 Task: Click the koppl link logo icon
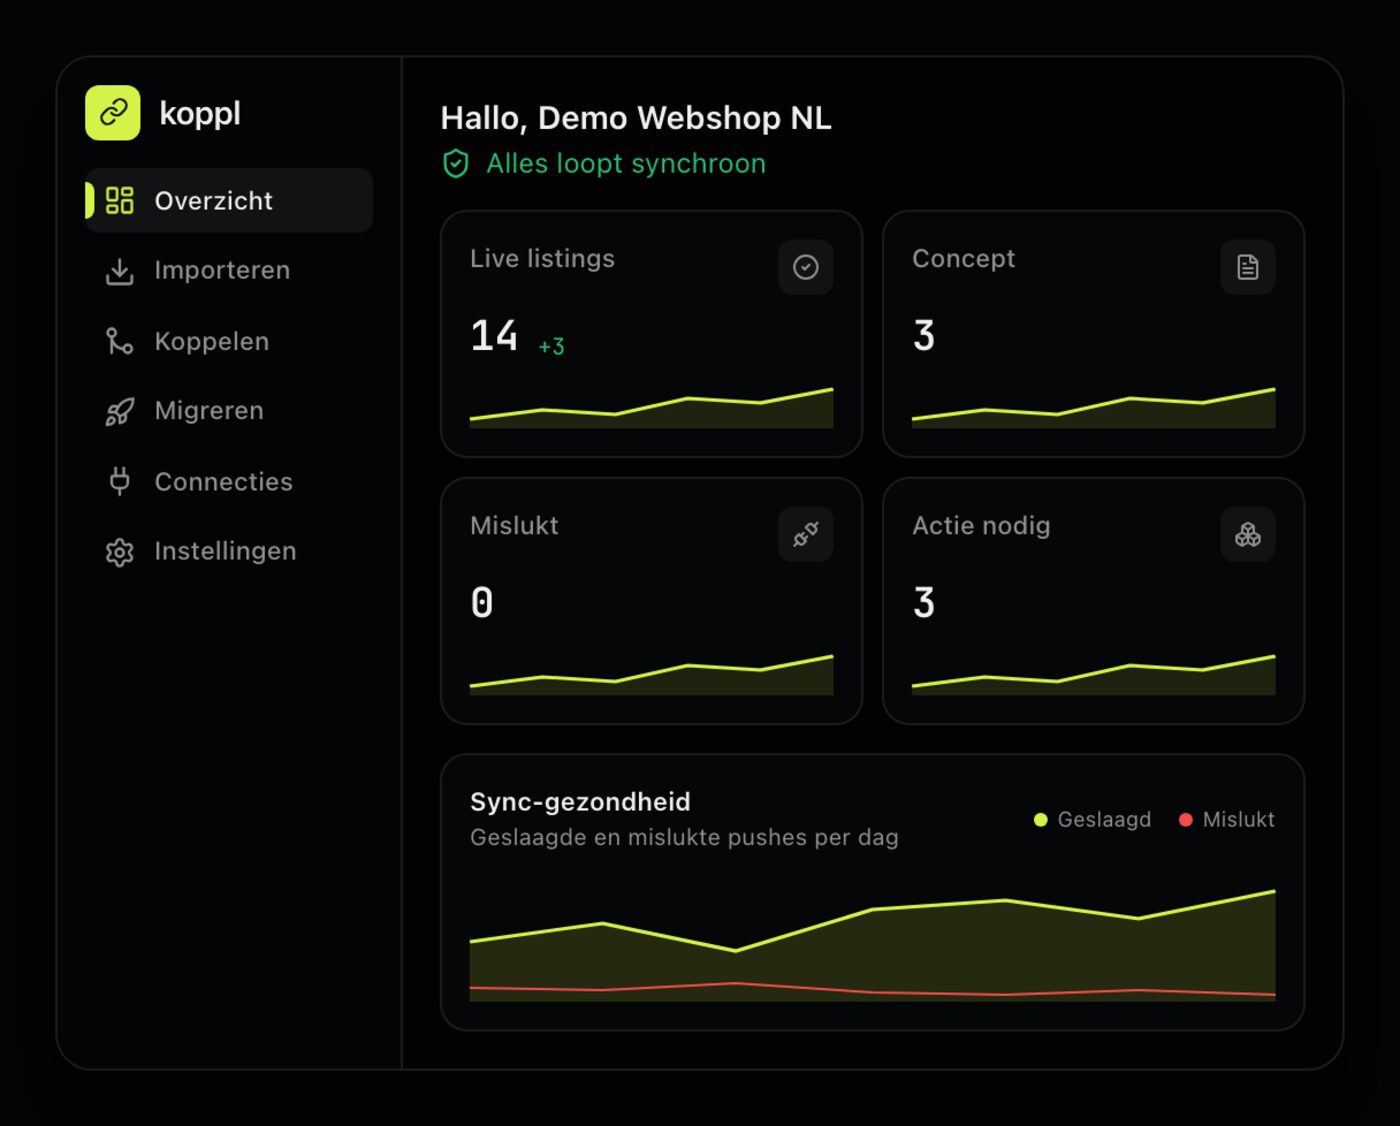[x=113, y=113]
